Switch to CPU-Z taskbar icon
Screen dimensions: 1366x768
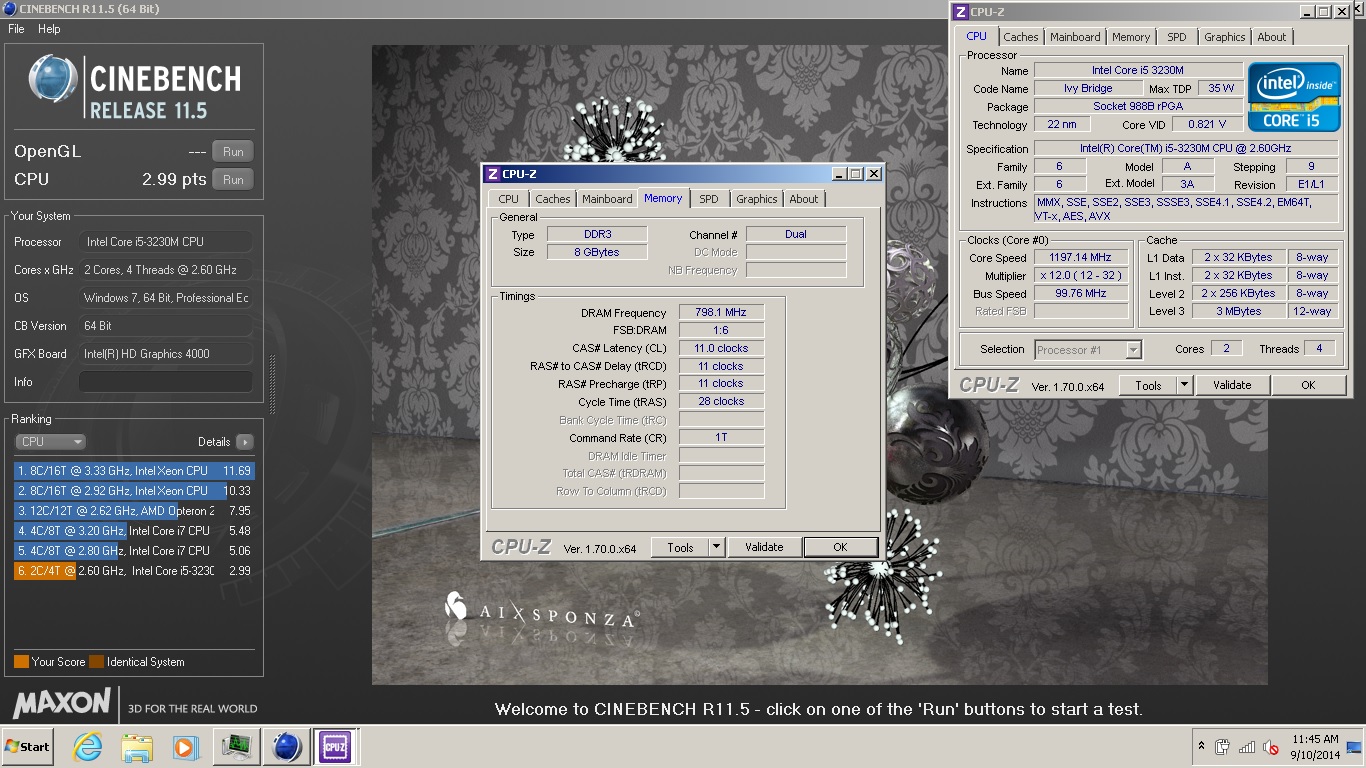click(335, 747)
